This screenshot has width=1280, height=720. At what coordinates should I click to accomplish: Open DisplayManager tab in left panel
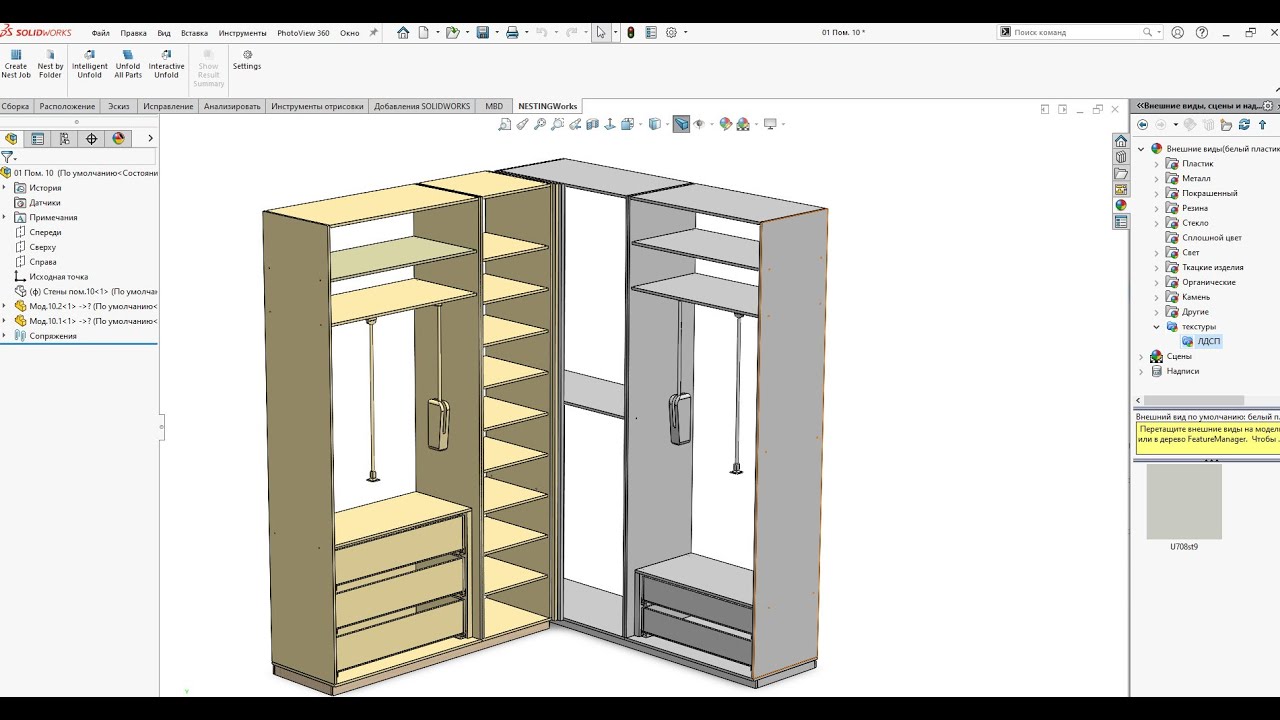click(118, 139)
